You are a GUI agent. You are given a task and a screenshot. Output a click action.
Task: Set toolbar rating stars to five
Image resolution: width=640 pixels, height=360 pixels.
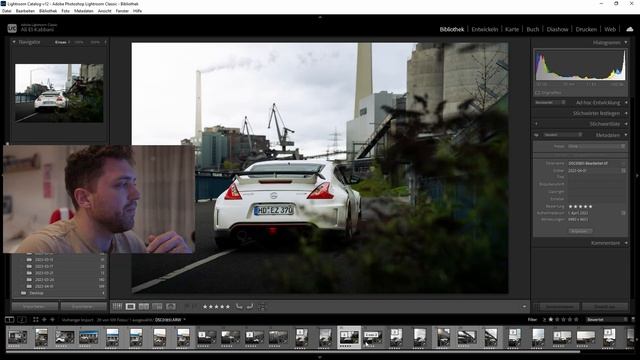point(227,307)
